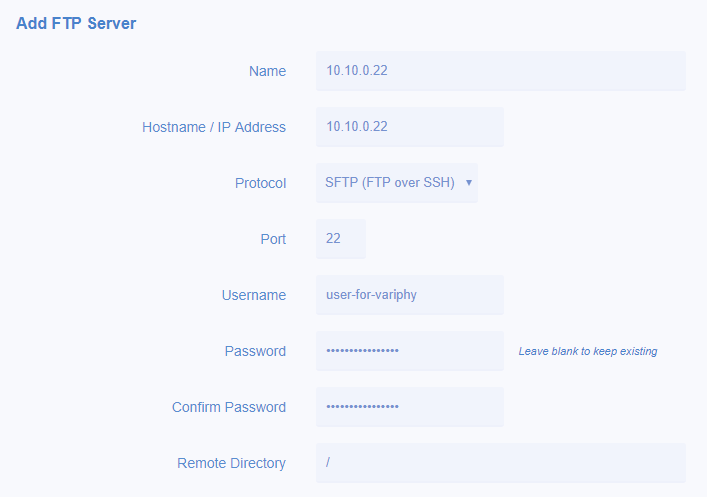Click the Username field with user-for-variphy
Image resolution: width=707 pixels, height=497 pixels.
click(x=409, y=295)
